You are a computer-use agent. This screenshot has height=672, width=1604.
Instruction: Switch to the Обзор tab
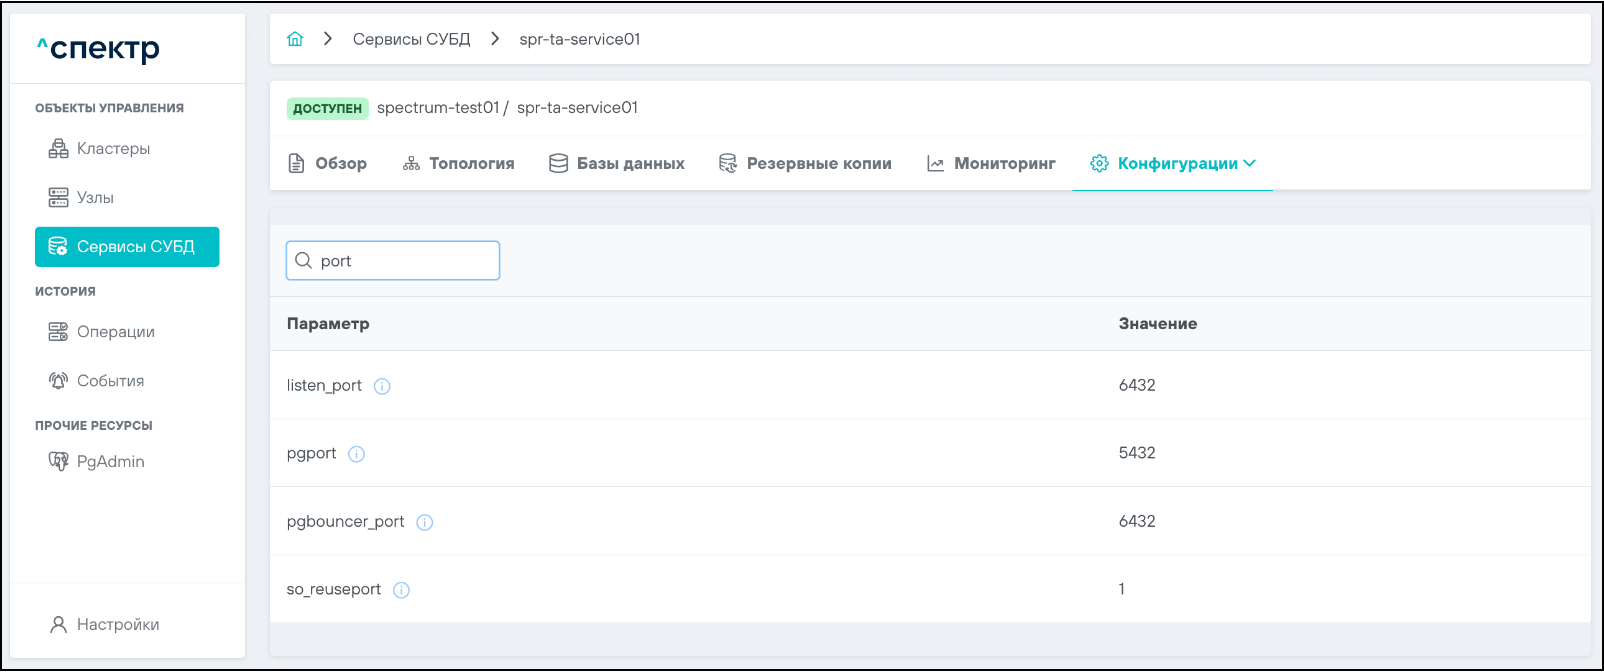click(x=328, y=164)
